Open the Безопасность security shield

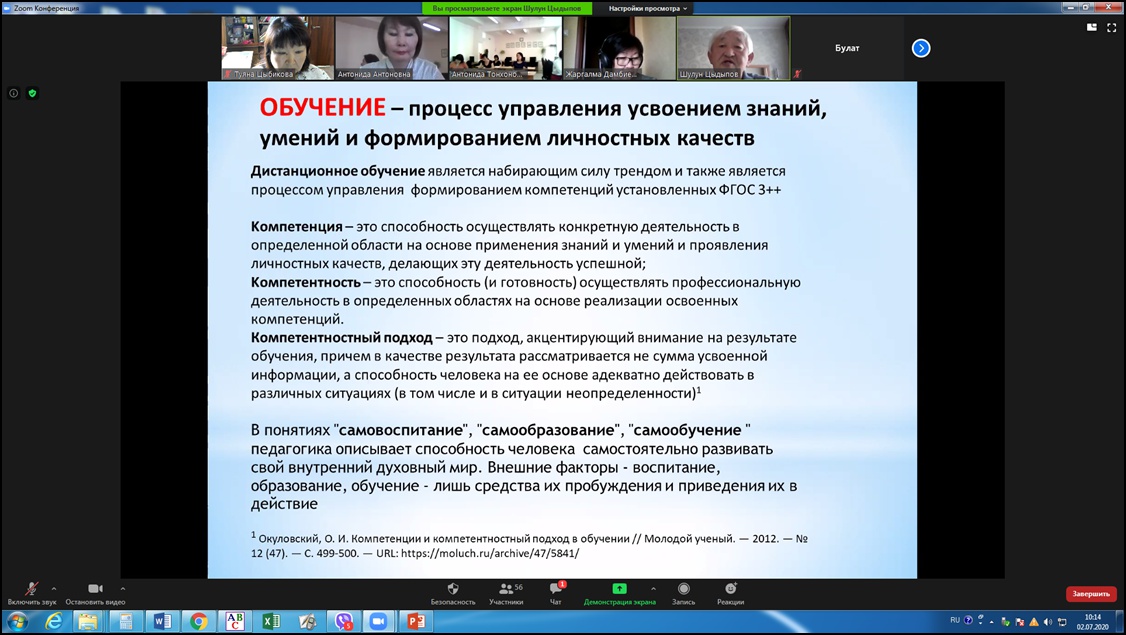tap(453, 590)
